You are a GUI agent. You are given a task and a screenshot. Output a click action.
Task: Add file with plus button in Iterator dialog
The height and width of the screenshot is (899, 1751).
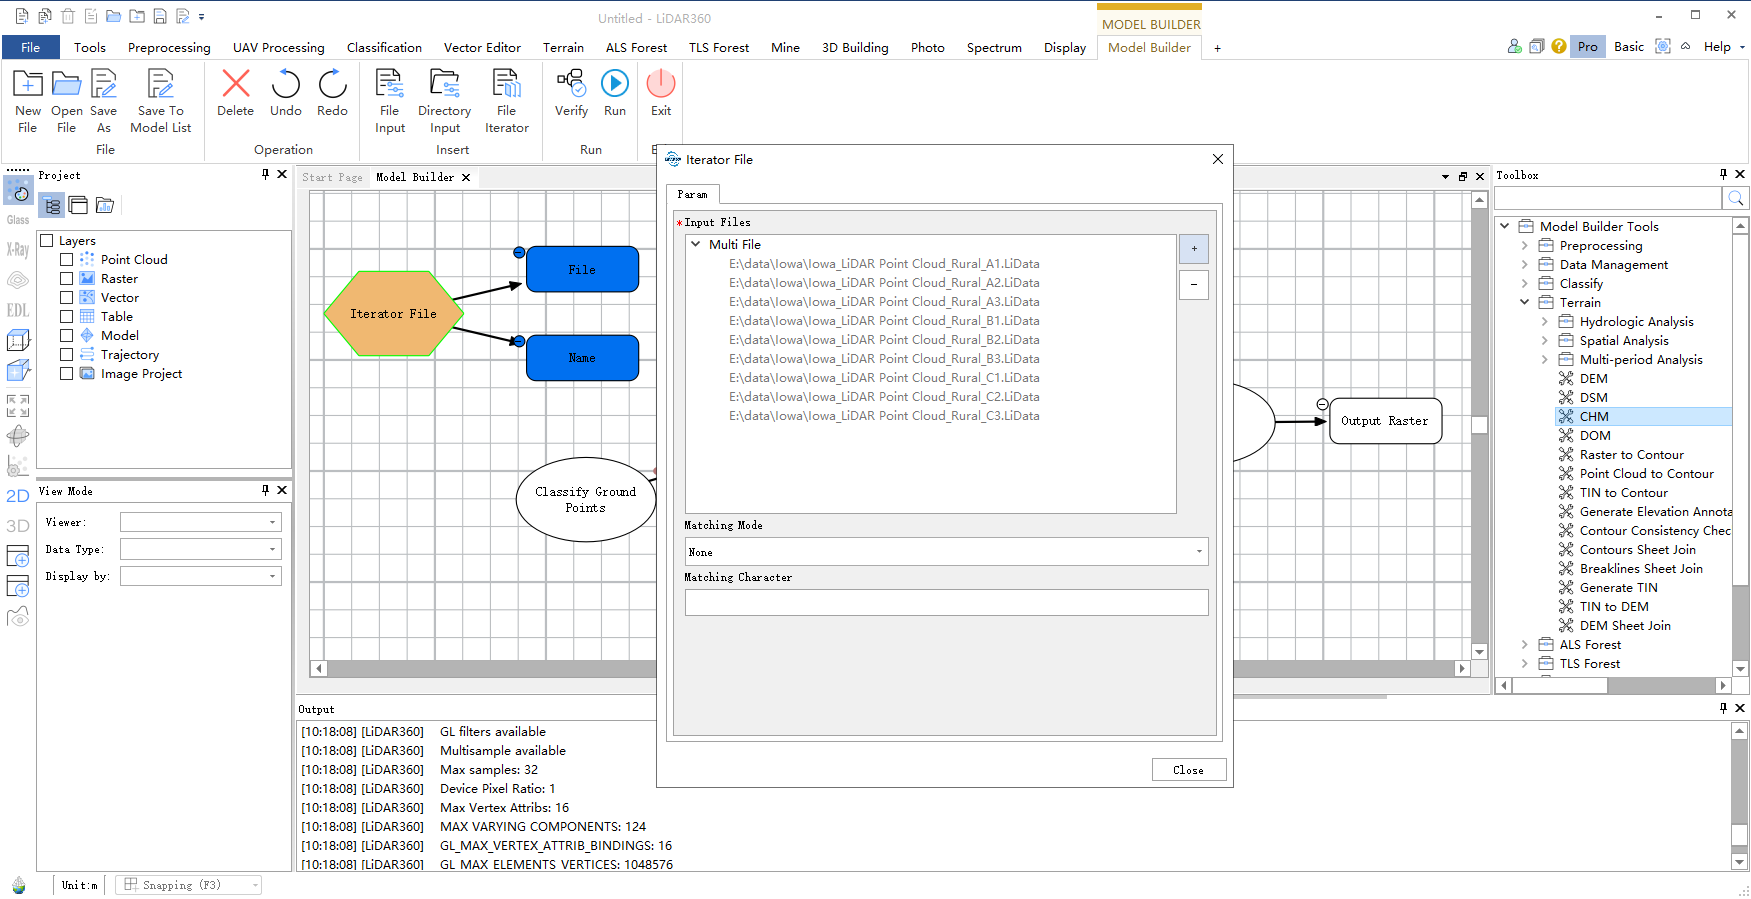point(1194,249)
